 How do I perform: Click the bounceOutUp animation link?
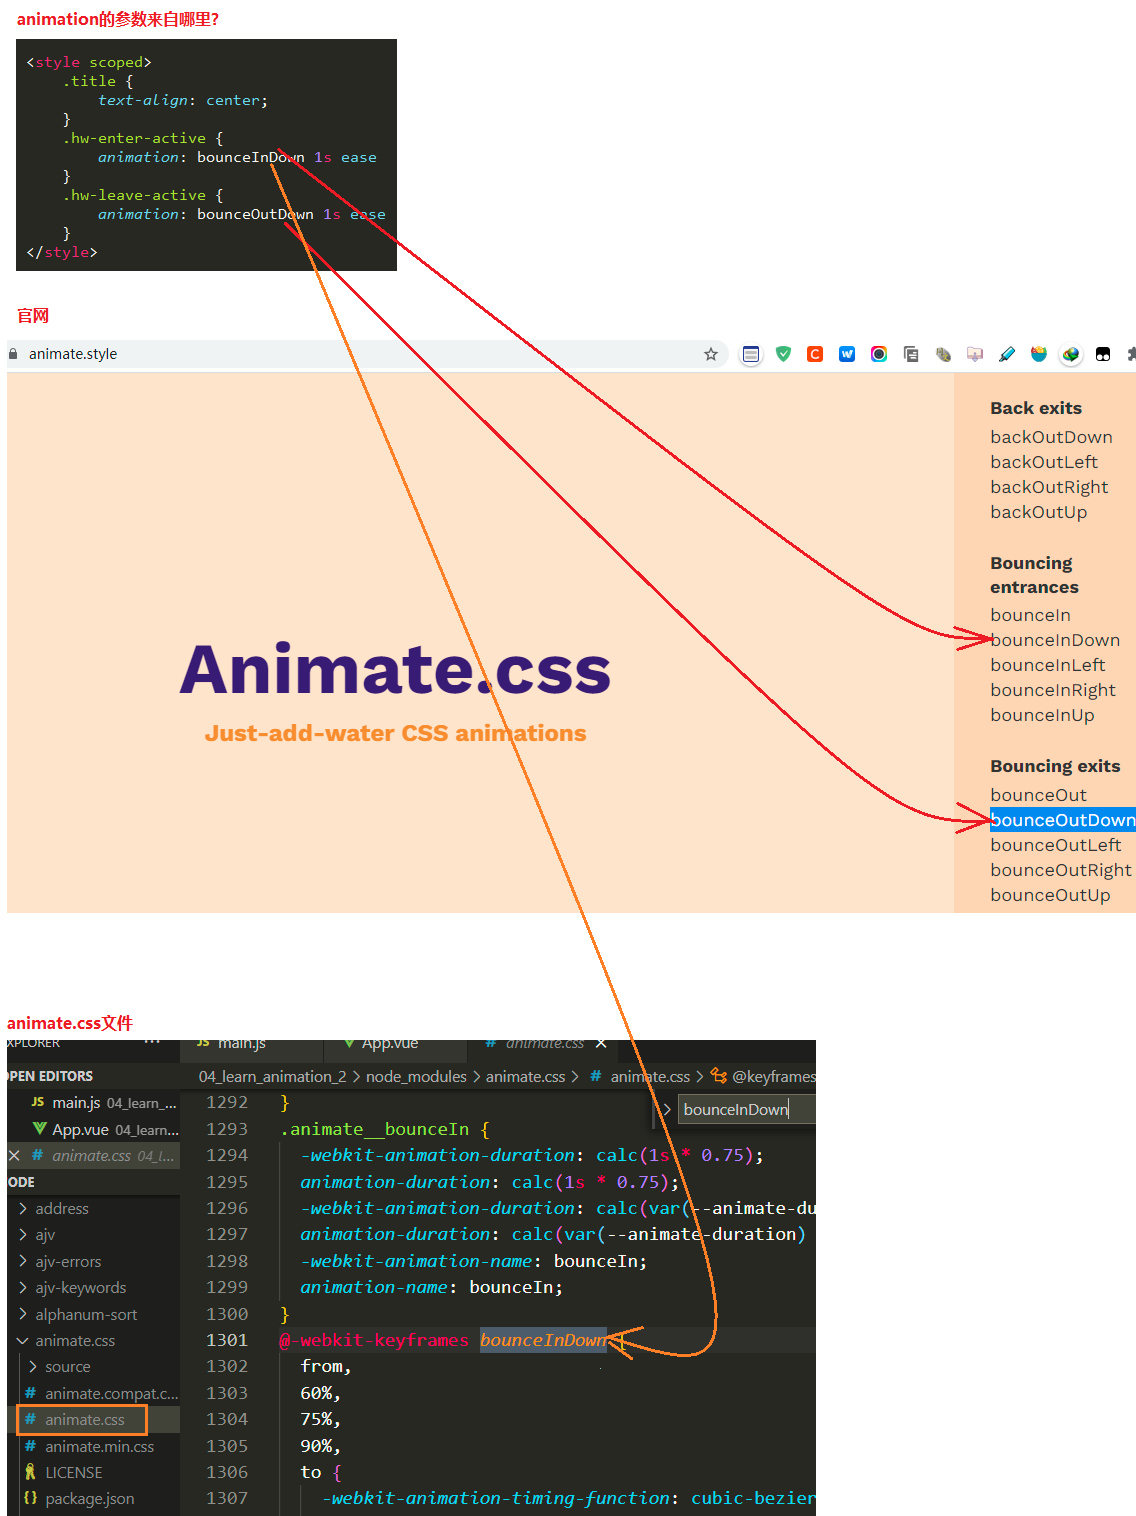(x=1050, y=895)
